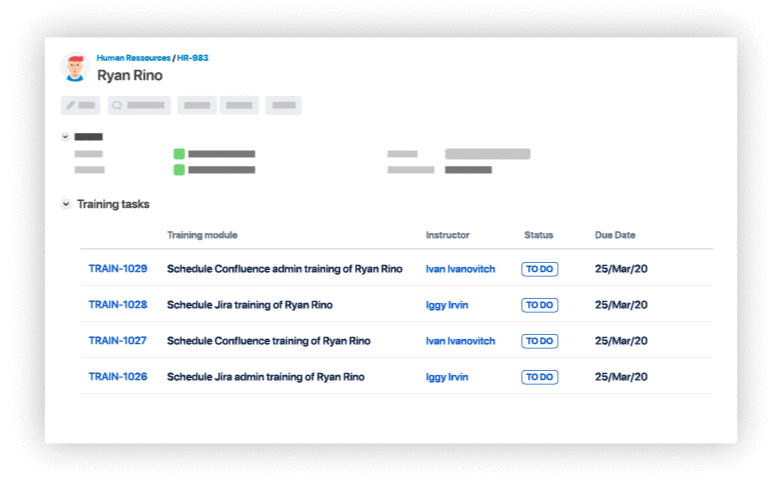Click Ryan Rino's avatar image
The width and height of the screenshot is (780, 480).
click(x=75, y=67)
